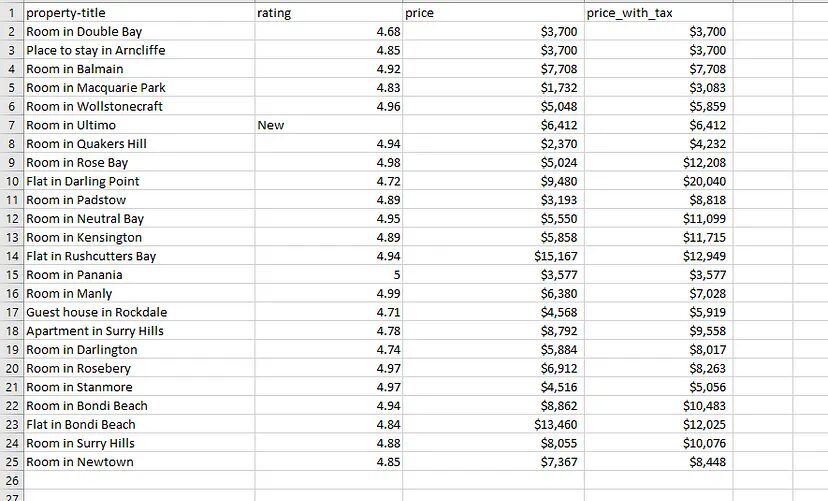Select row 7 header
The width and height of the screenshot is (828, 501).
click(x=11, y=125)
